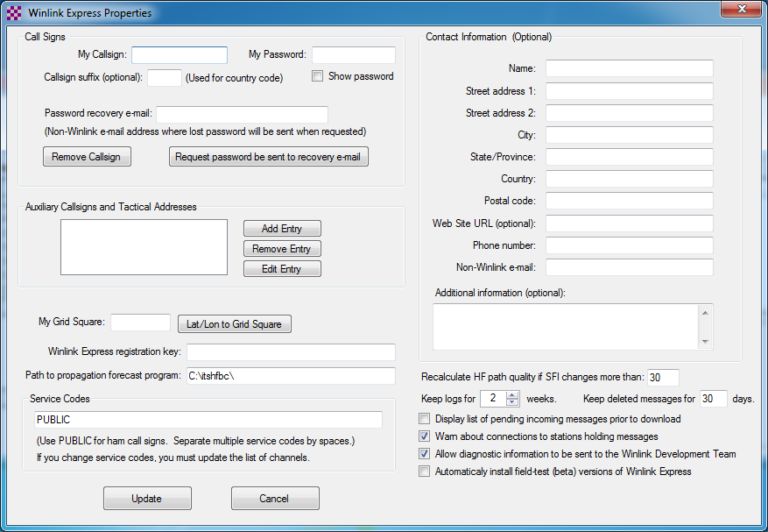Screen dimensions: 768x532
Task: Click the propagation forecast program path field
Action: (291, 376)
